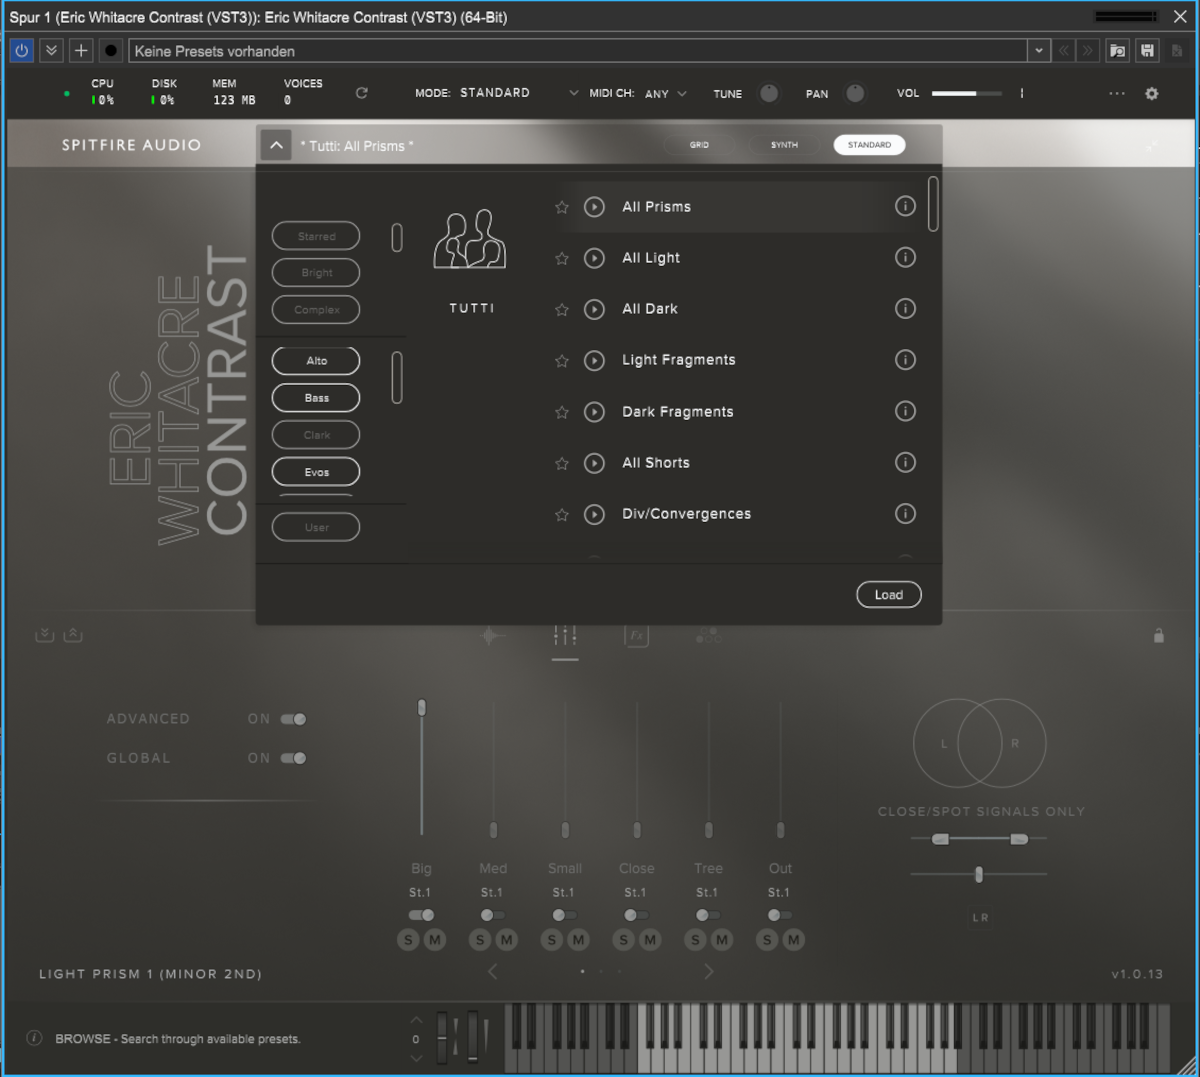The image size is (1200, 1077).
Task: Click the preset list scrollbar
Action: (x=933, y=204)
